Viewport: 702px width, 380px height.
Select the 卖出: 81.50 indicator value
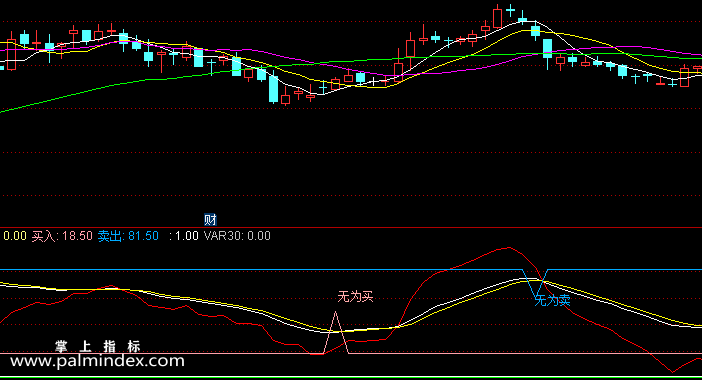coord(128,236)
